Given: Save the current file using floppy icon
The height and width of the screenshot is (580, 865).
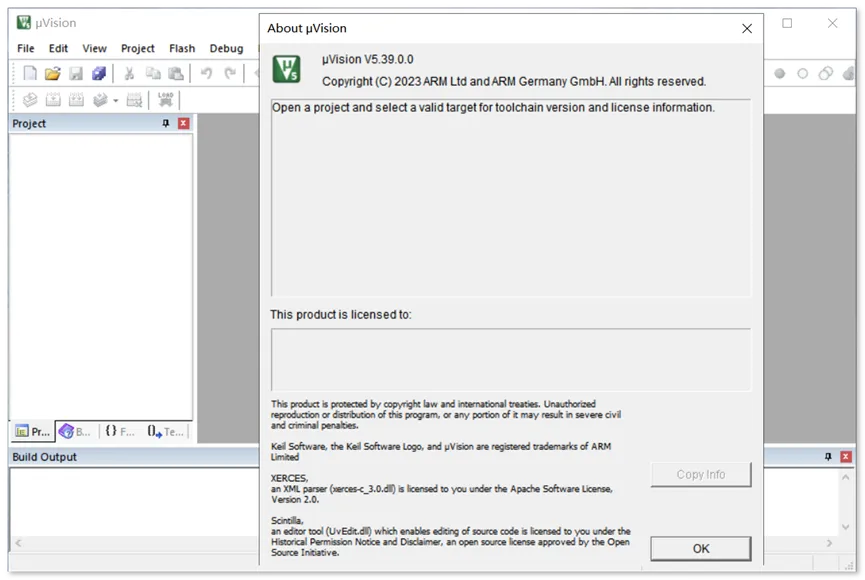Looking at the screenshot, I should click(x=76, y=73).
